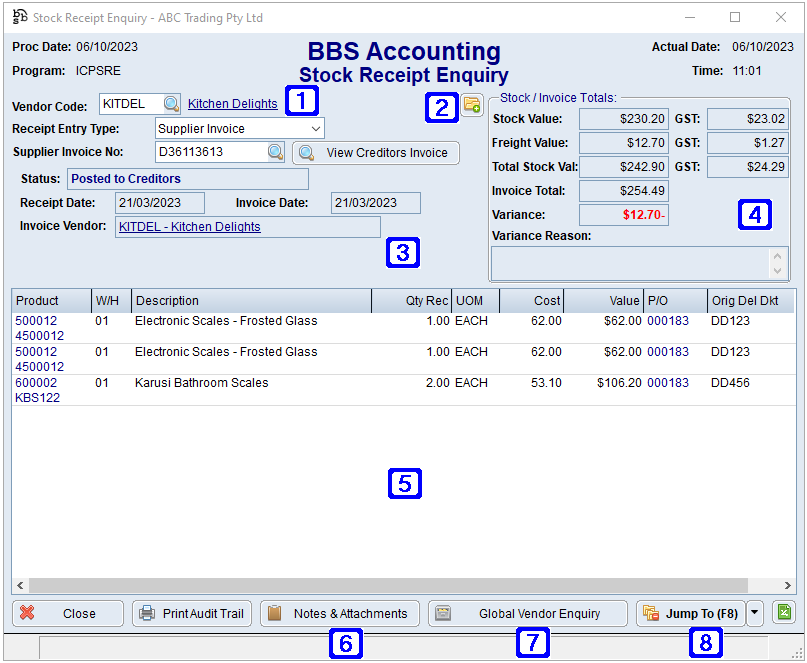Click the envelope icon on Global Vendor Enquiry

tap(443, 613)
